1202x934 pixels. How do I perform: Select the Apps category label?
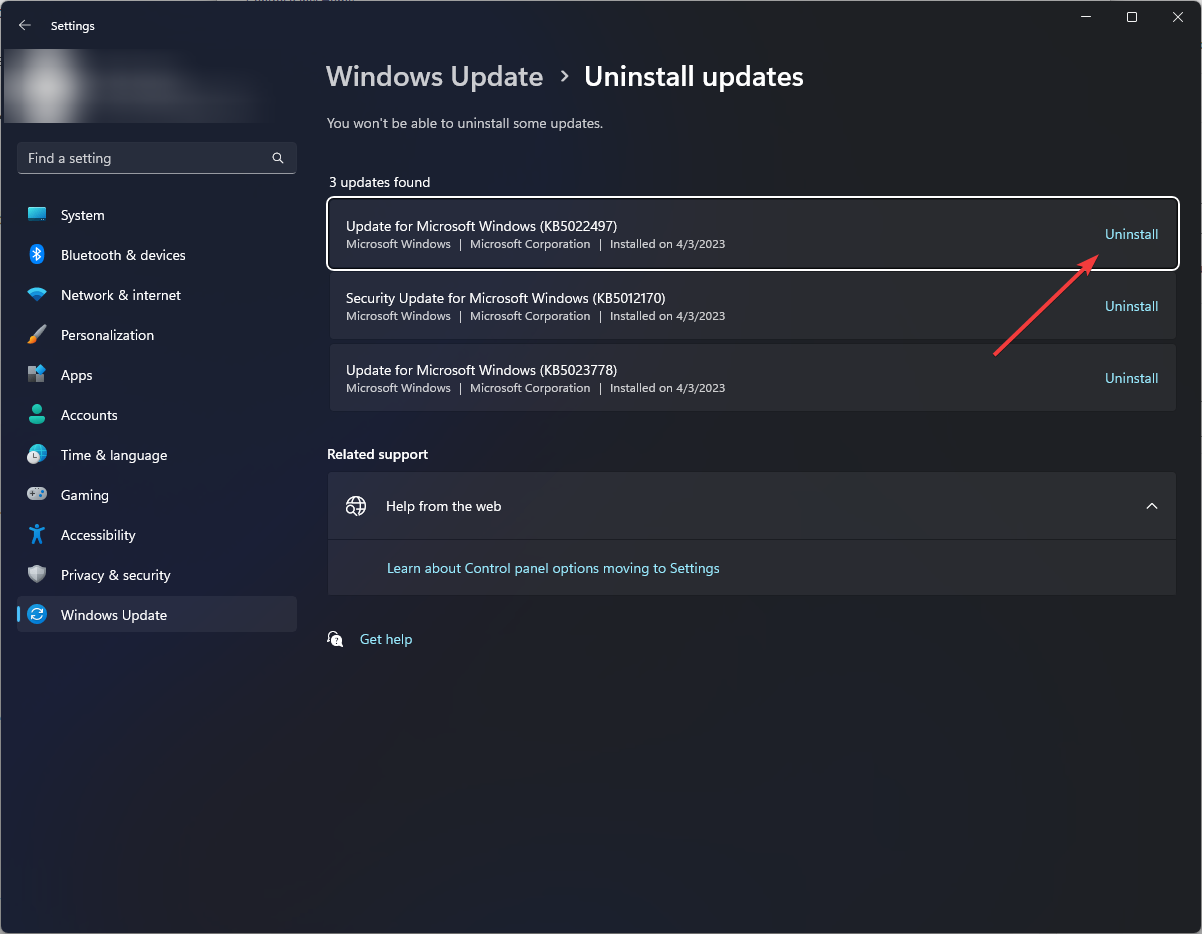(x=76, y=375)
